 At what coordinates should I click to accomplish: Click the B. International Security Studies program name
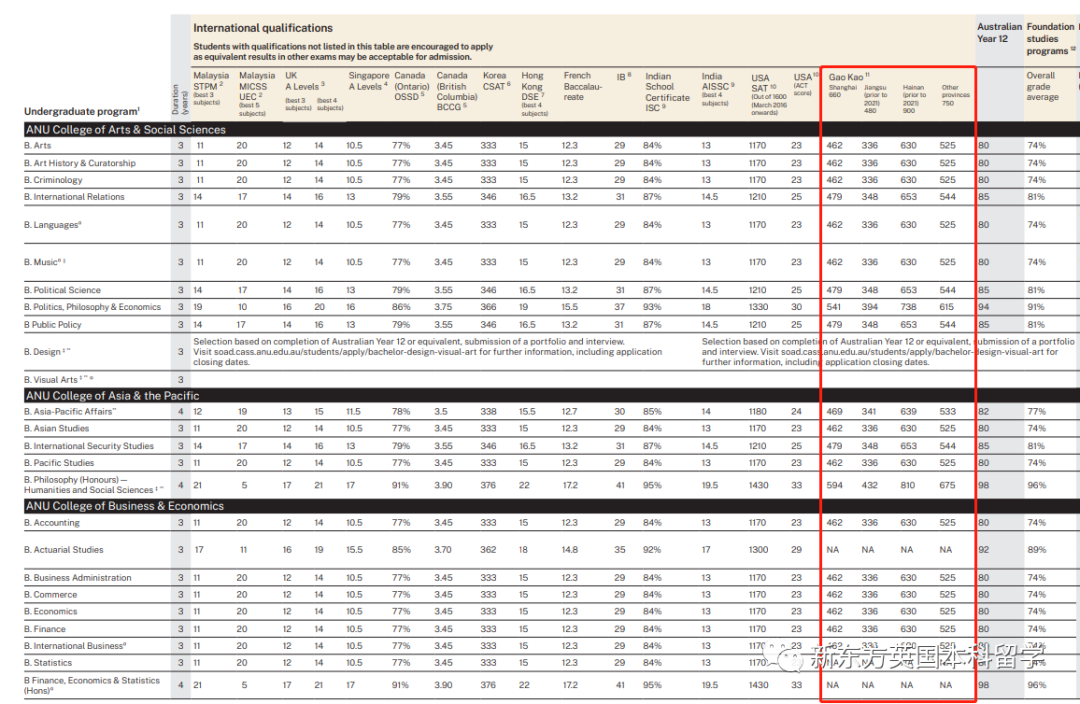point(89,446)
